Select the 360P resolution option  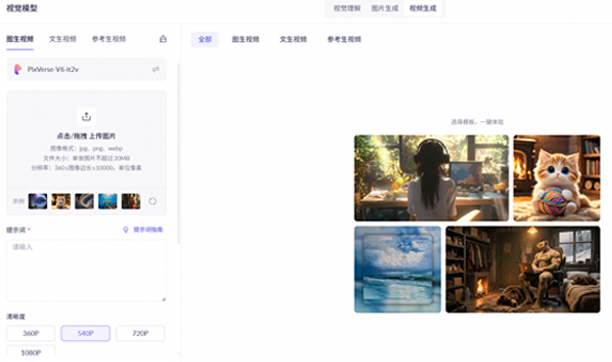click(x=30, y=333)
